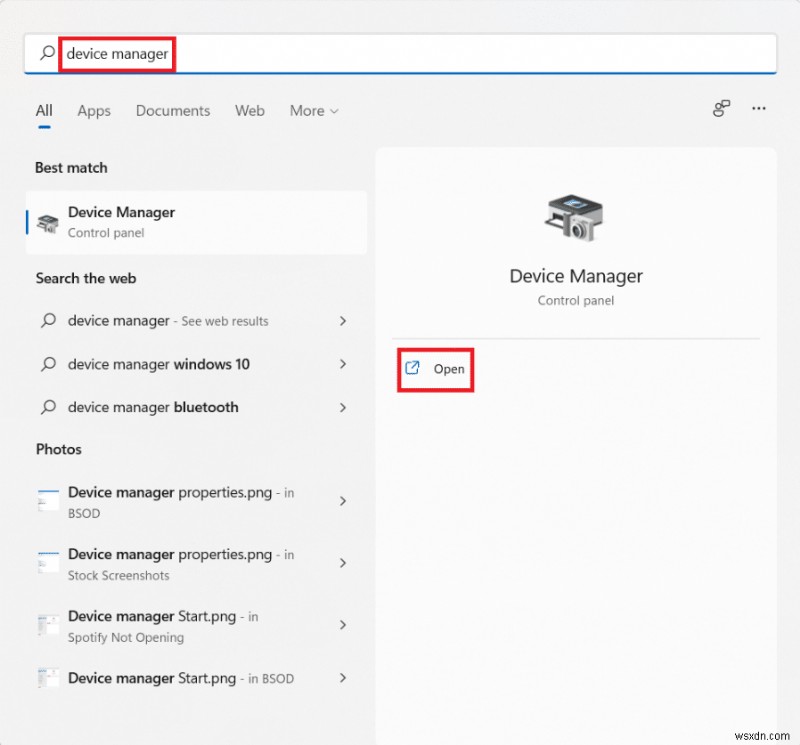The height and width of the screenshot is (745, 800).
Task: Click the magnifying glass in the search box
Action: (x=45, y=53)
